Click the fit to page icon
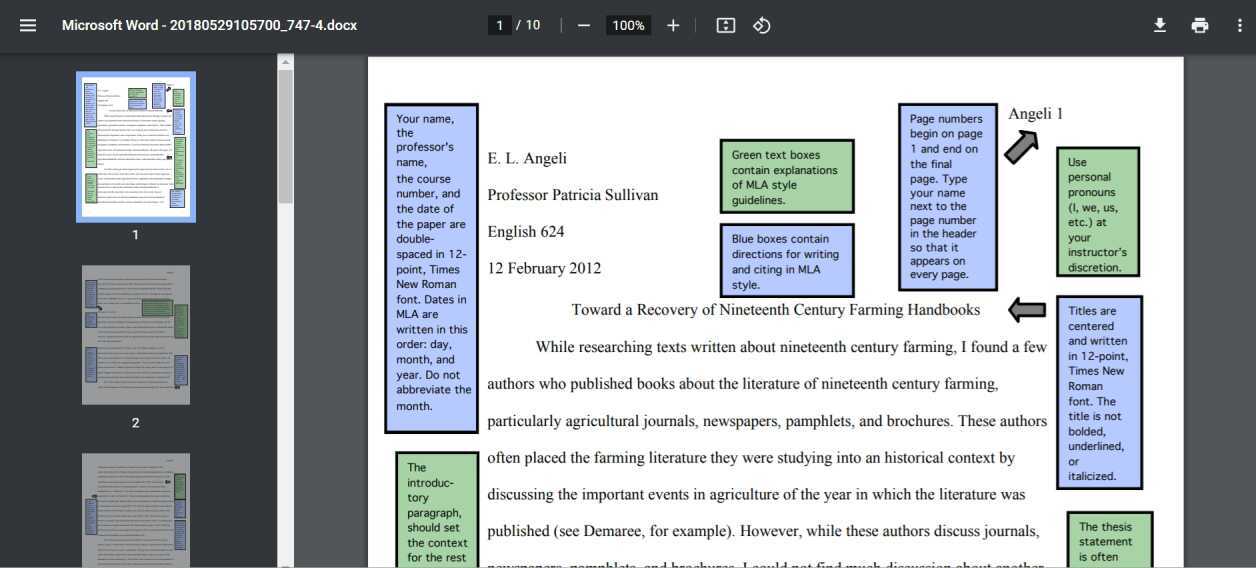 pyautogui.click(x=726, y=25)
